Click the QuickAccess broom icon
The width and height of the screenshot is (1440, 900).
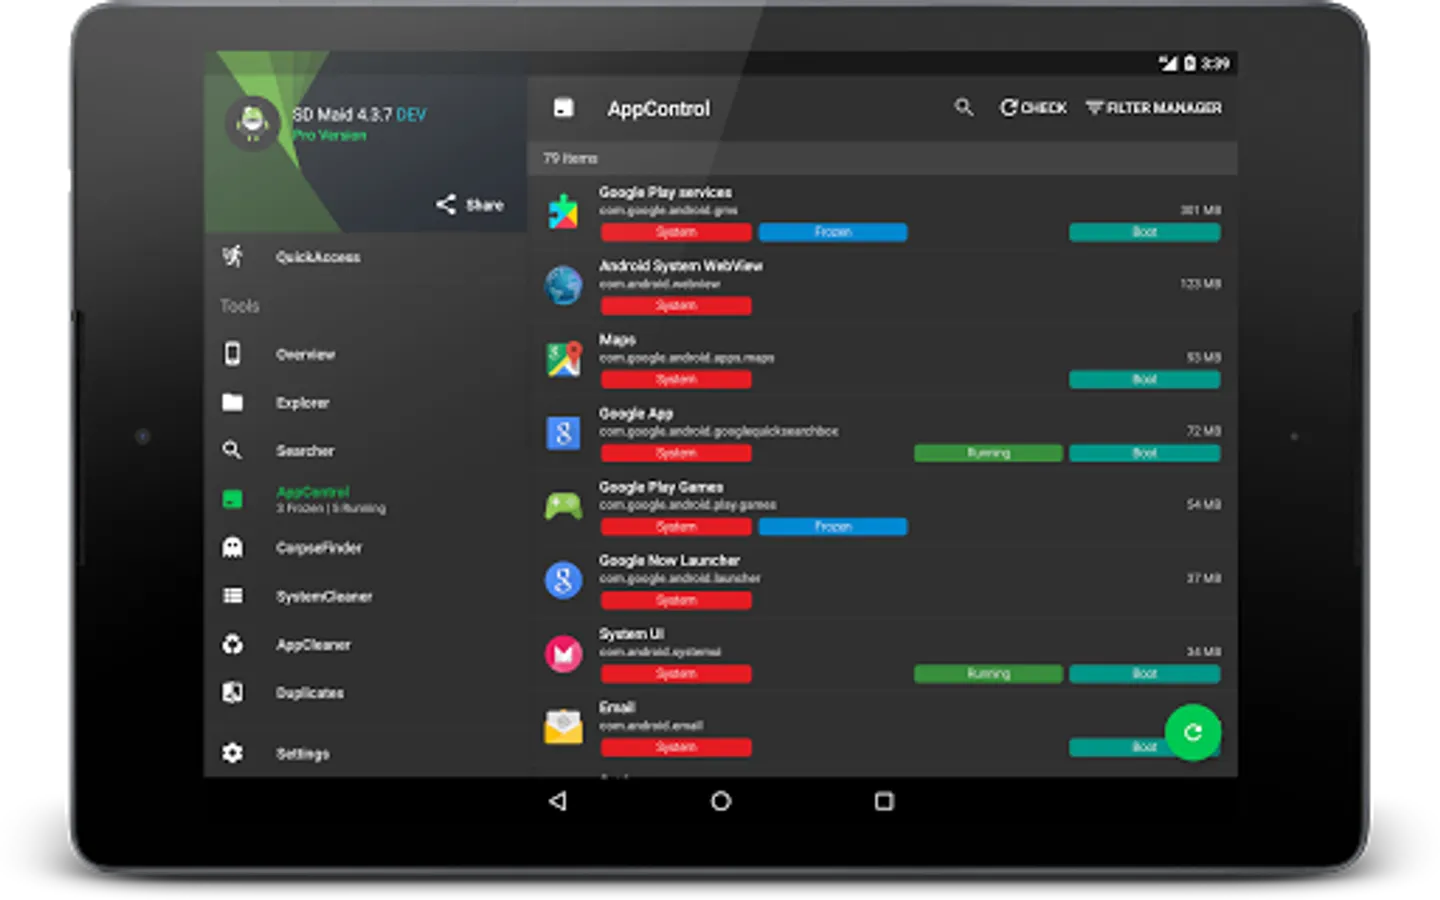tap(232, 256)
